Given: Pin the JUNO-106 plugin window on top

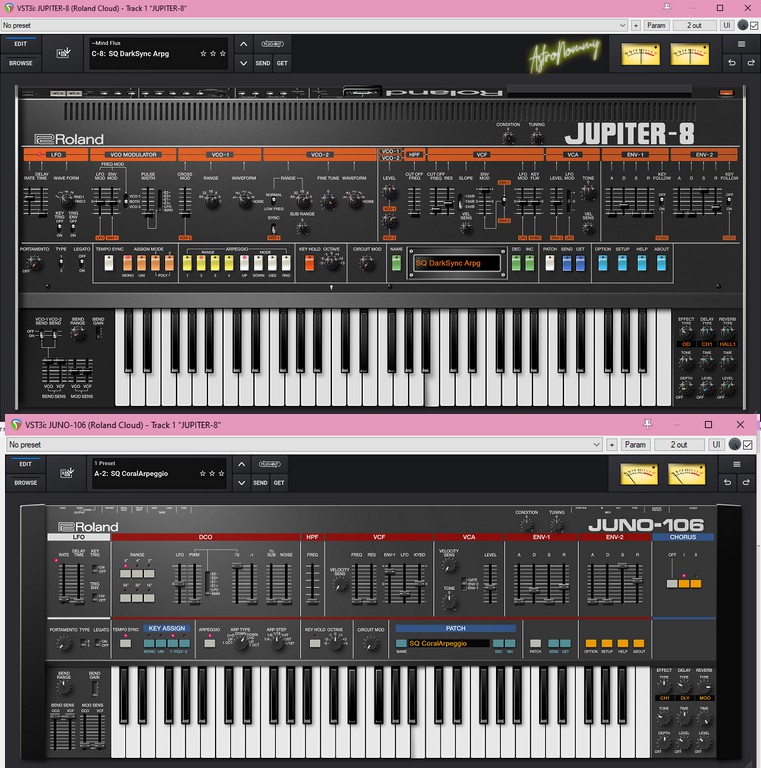Looking at the screenshot, I should coord(647,424).
